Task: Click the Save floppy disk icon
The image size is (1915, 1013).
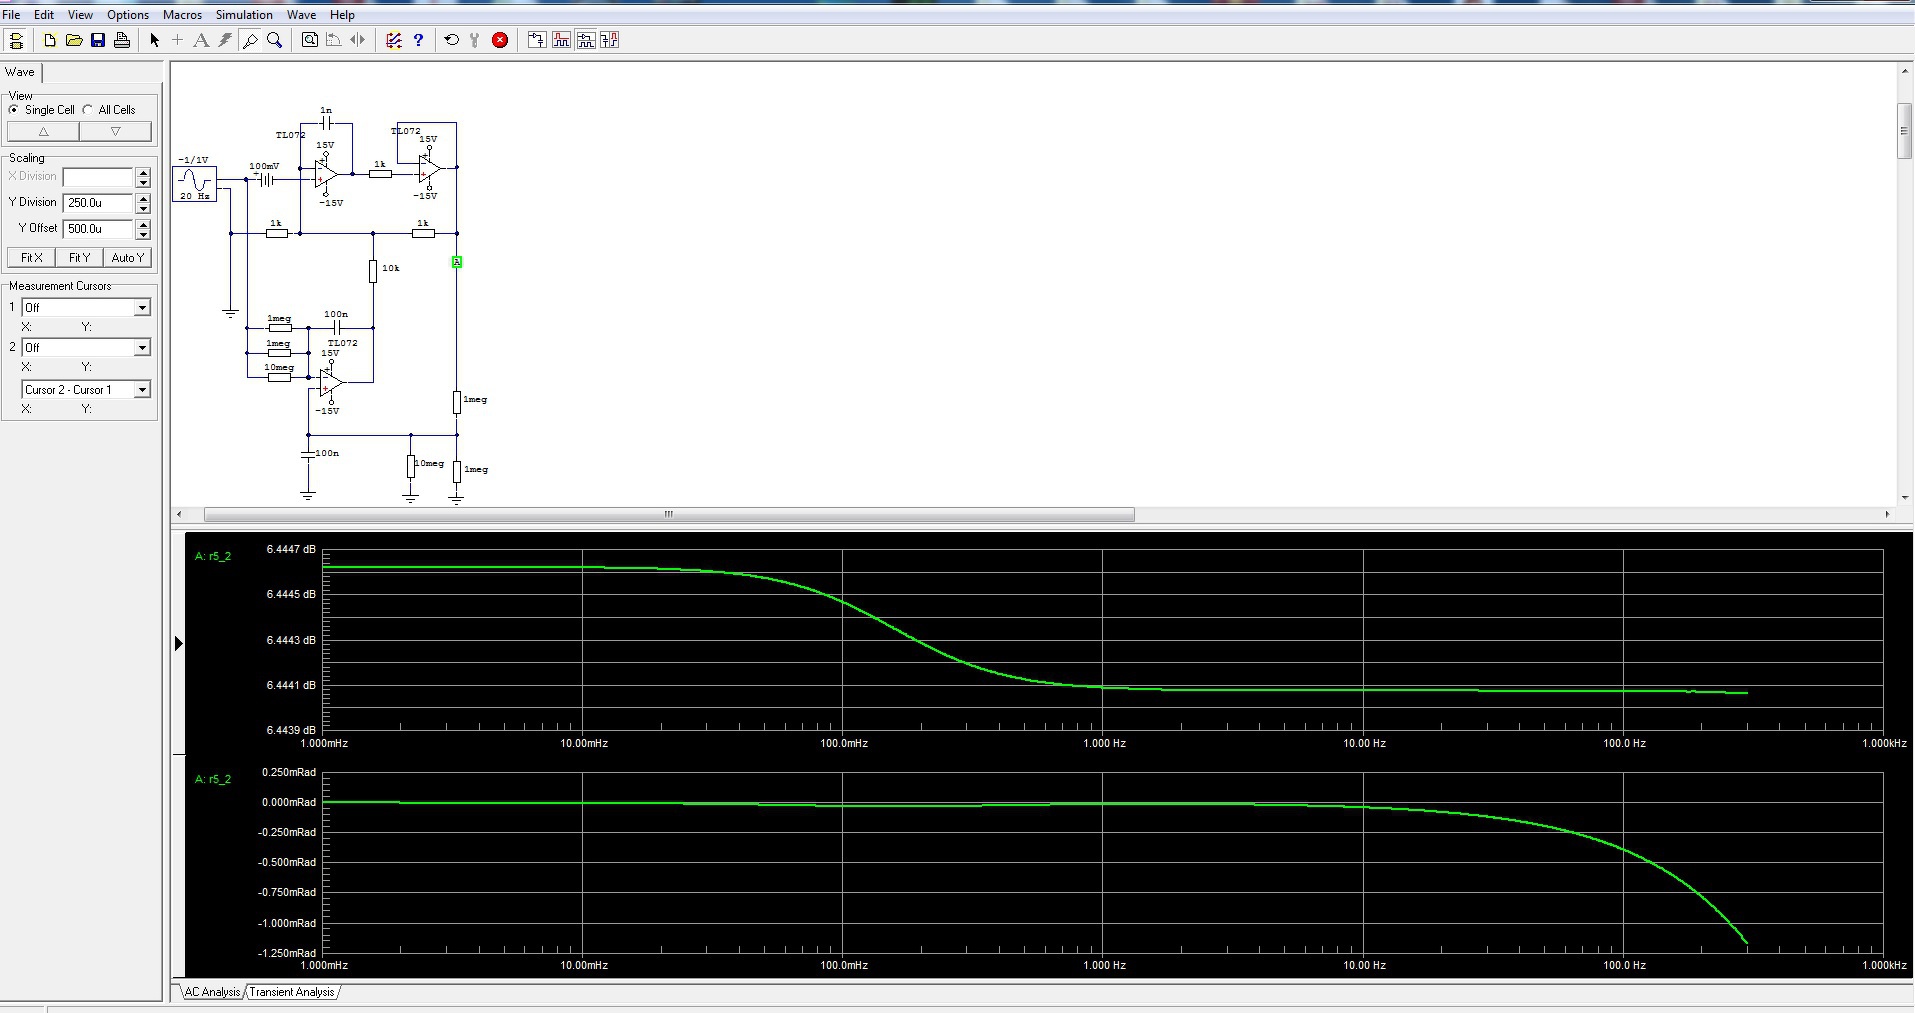Action: [x=98, y=40]
